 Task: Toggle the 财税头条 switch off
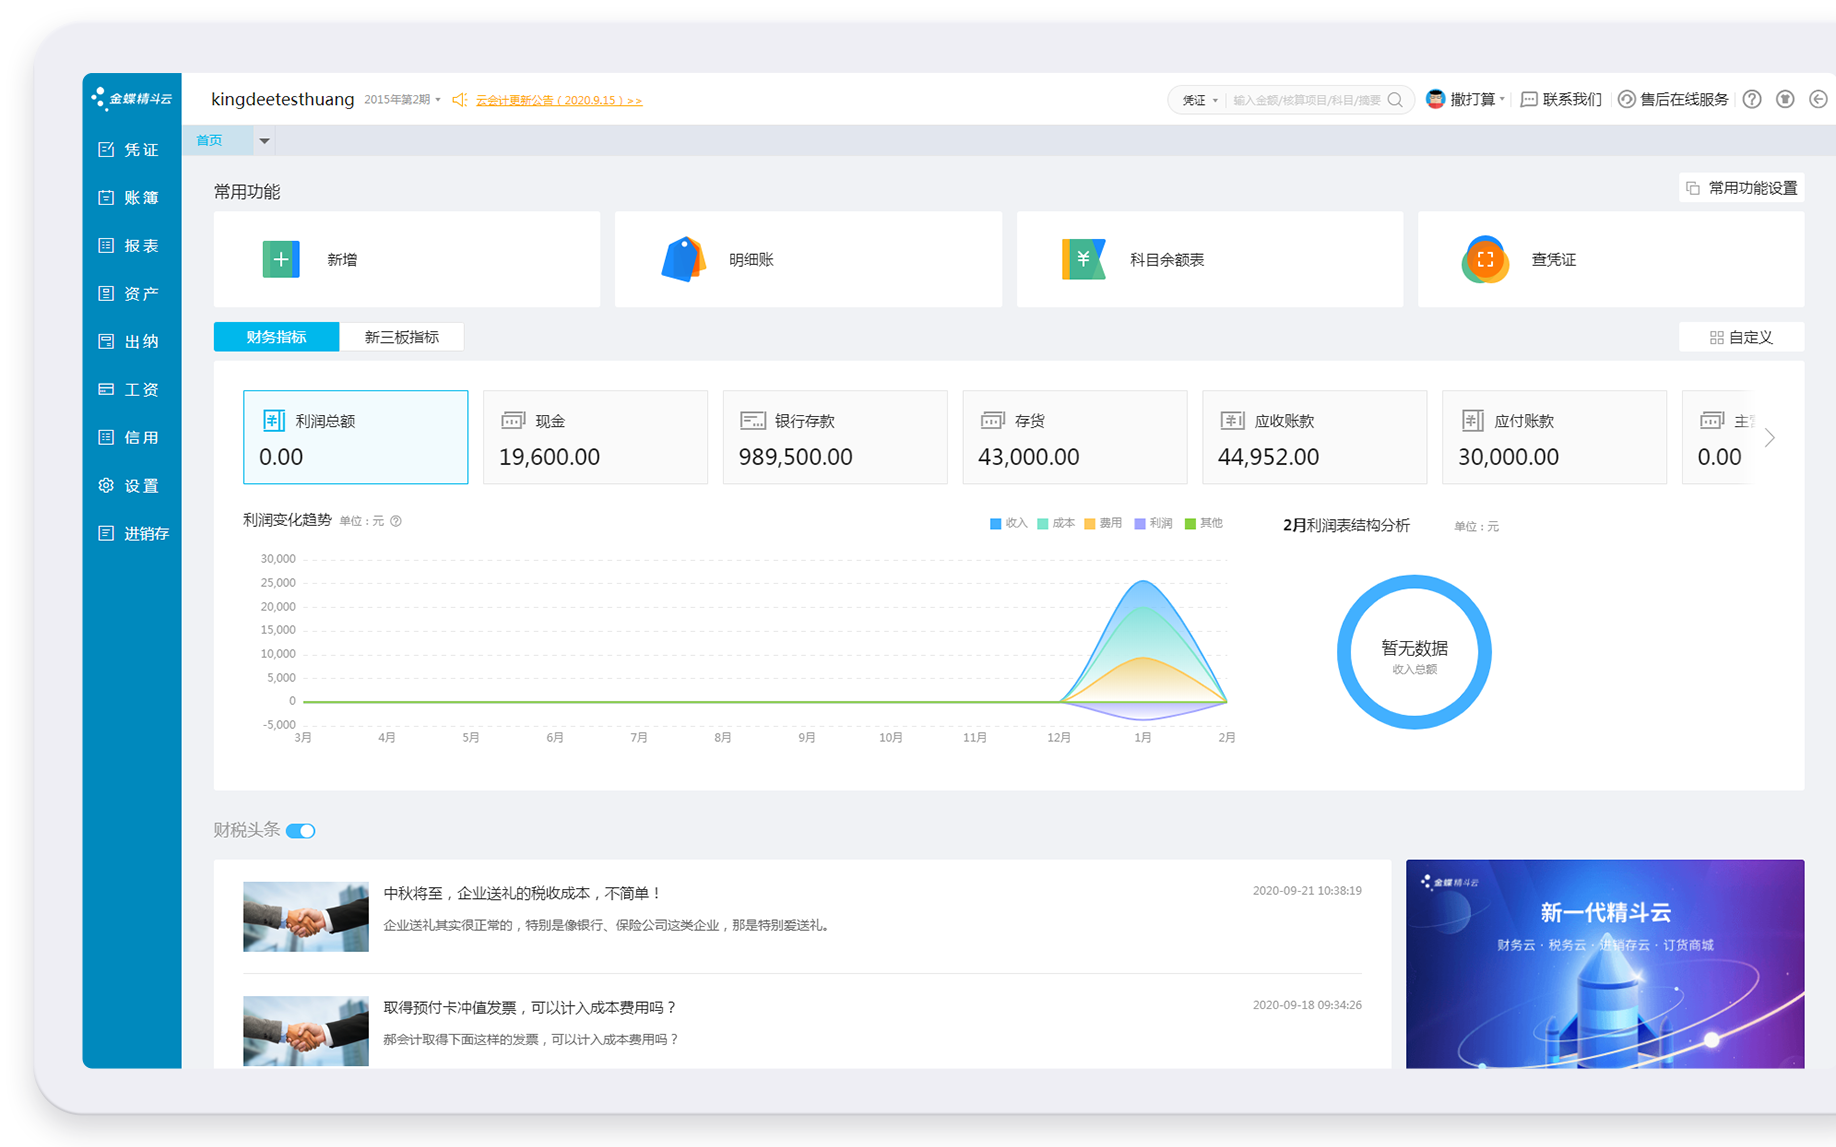(x=301, y=831)
